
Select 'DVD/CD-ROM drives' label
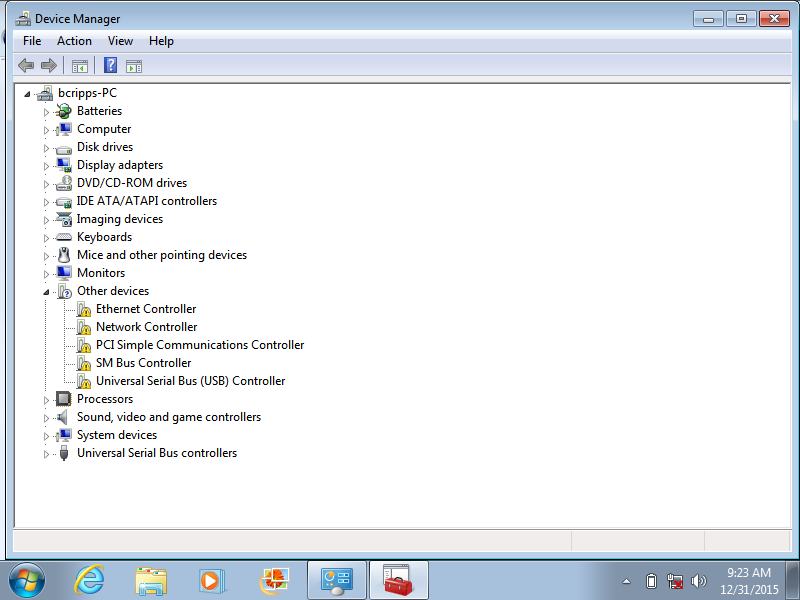(132, 183)
